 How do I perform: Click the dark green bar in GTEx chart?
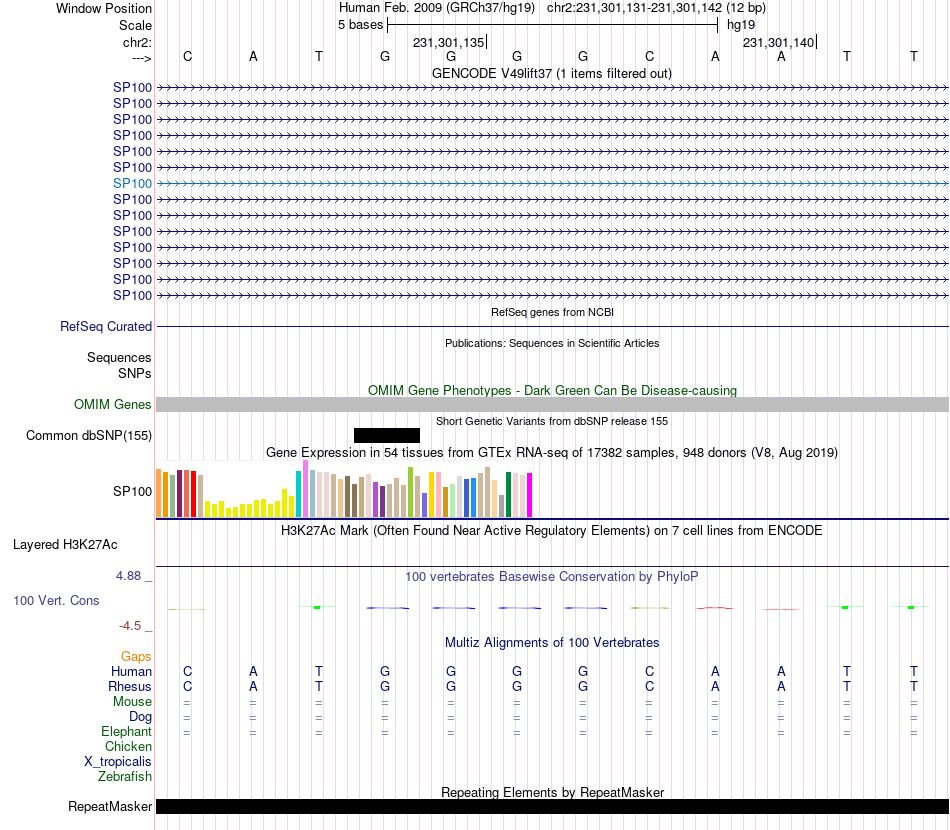[508, 494]
